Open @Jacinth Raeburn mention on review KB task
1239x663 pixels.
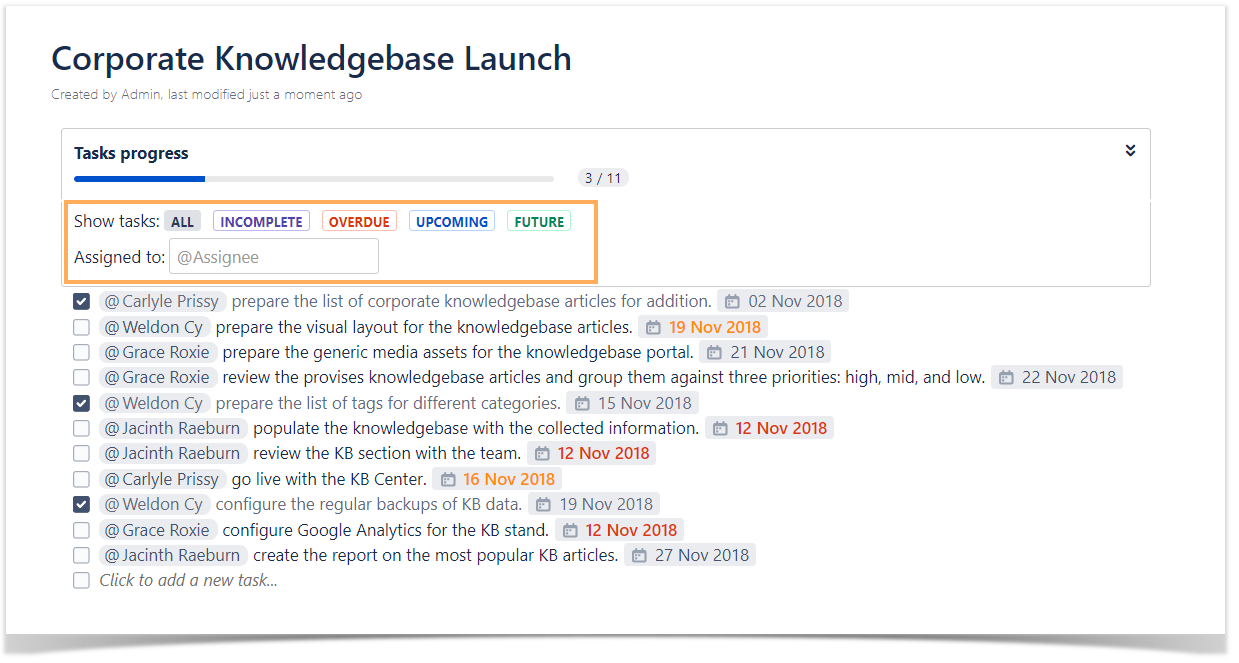click(x=173, y=453)
